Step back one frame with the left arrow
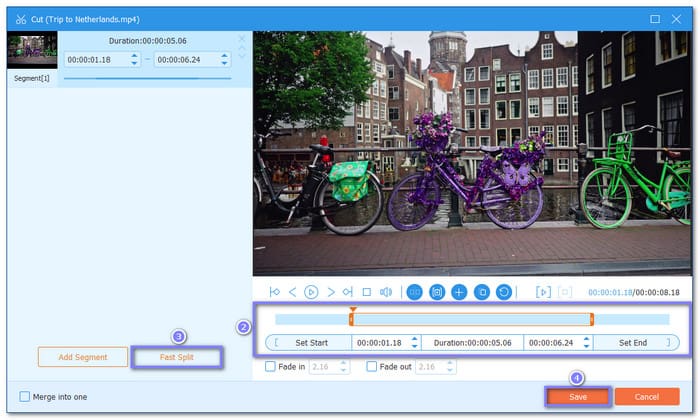 click(292, 292)
